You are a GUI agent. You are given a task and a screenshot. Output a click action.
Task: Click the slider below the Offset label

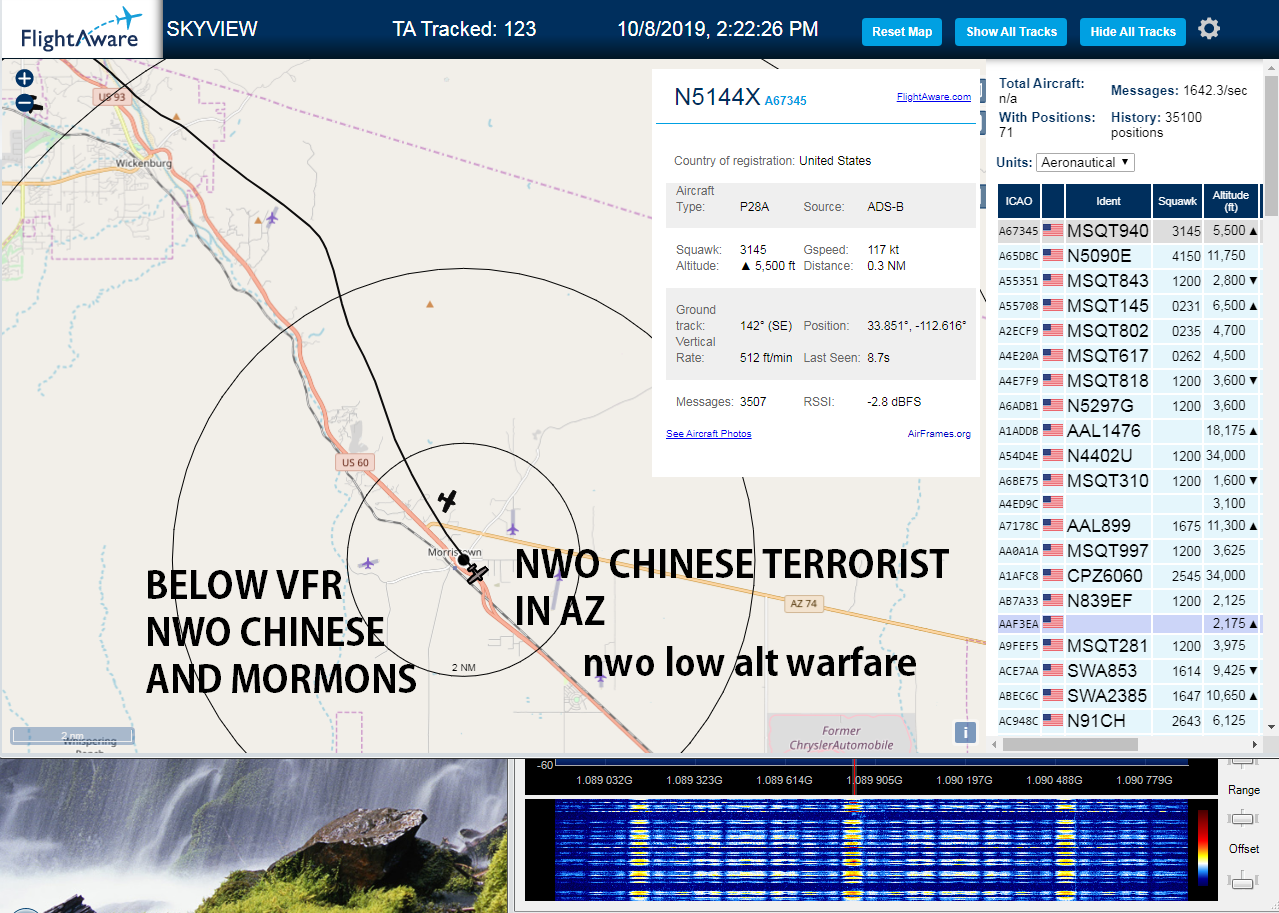tap(1243, 880)
